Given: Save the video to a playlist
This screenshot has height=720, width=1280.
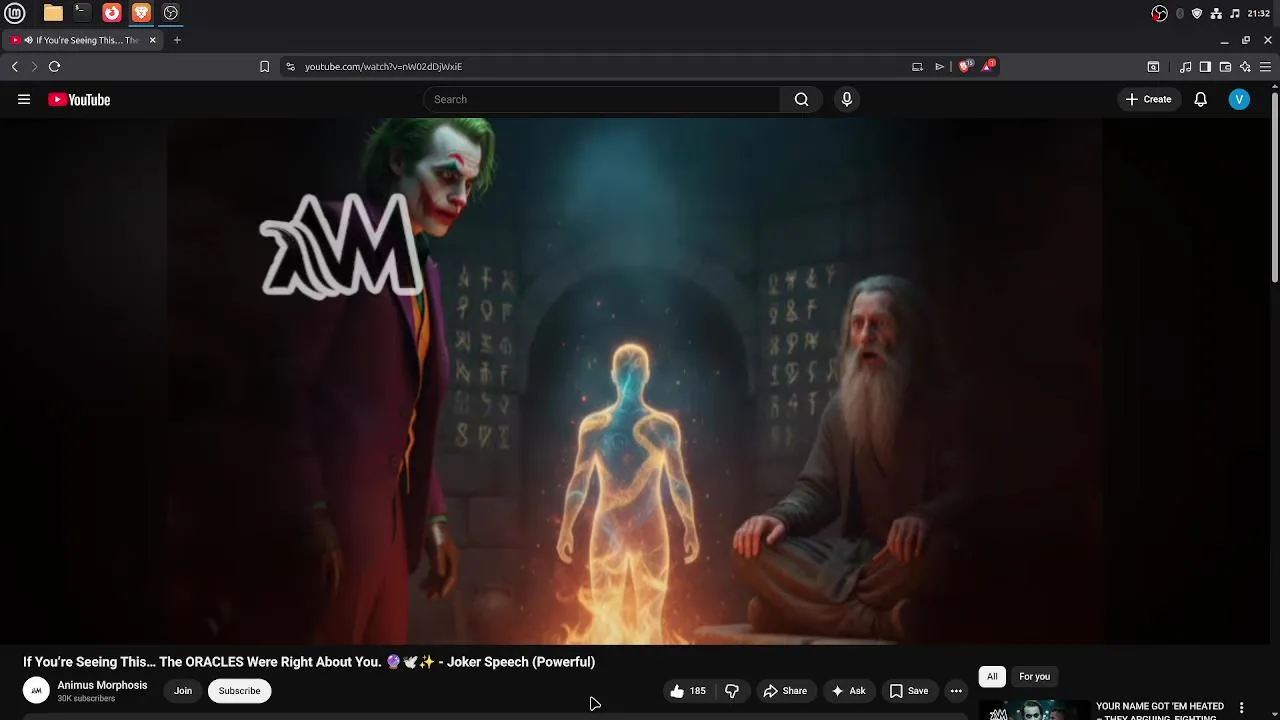Looking at the screenshot, I should tap(909, 691).
